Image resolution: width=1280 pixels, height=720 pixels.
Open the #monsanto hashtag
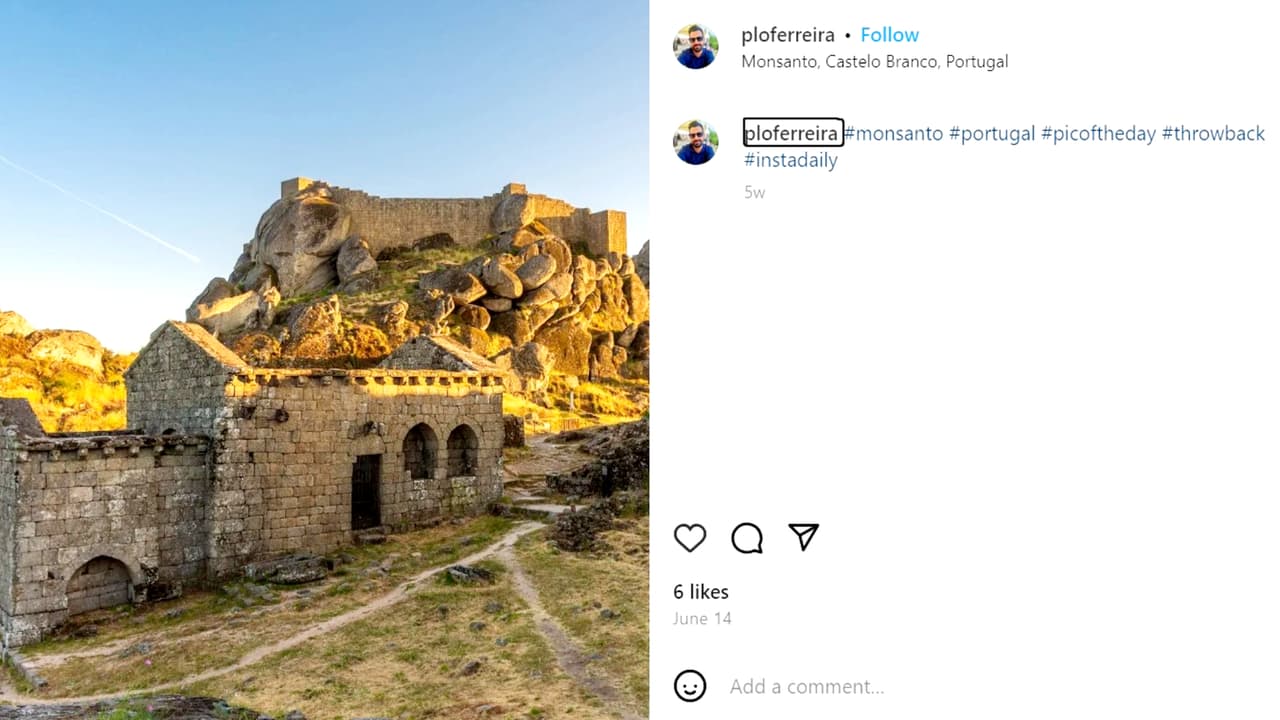[893, 133]
